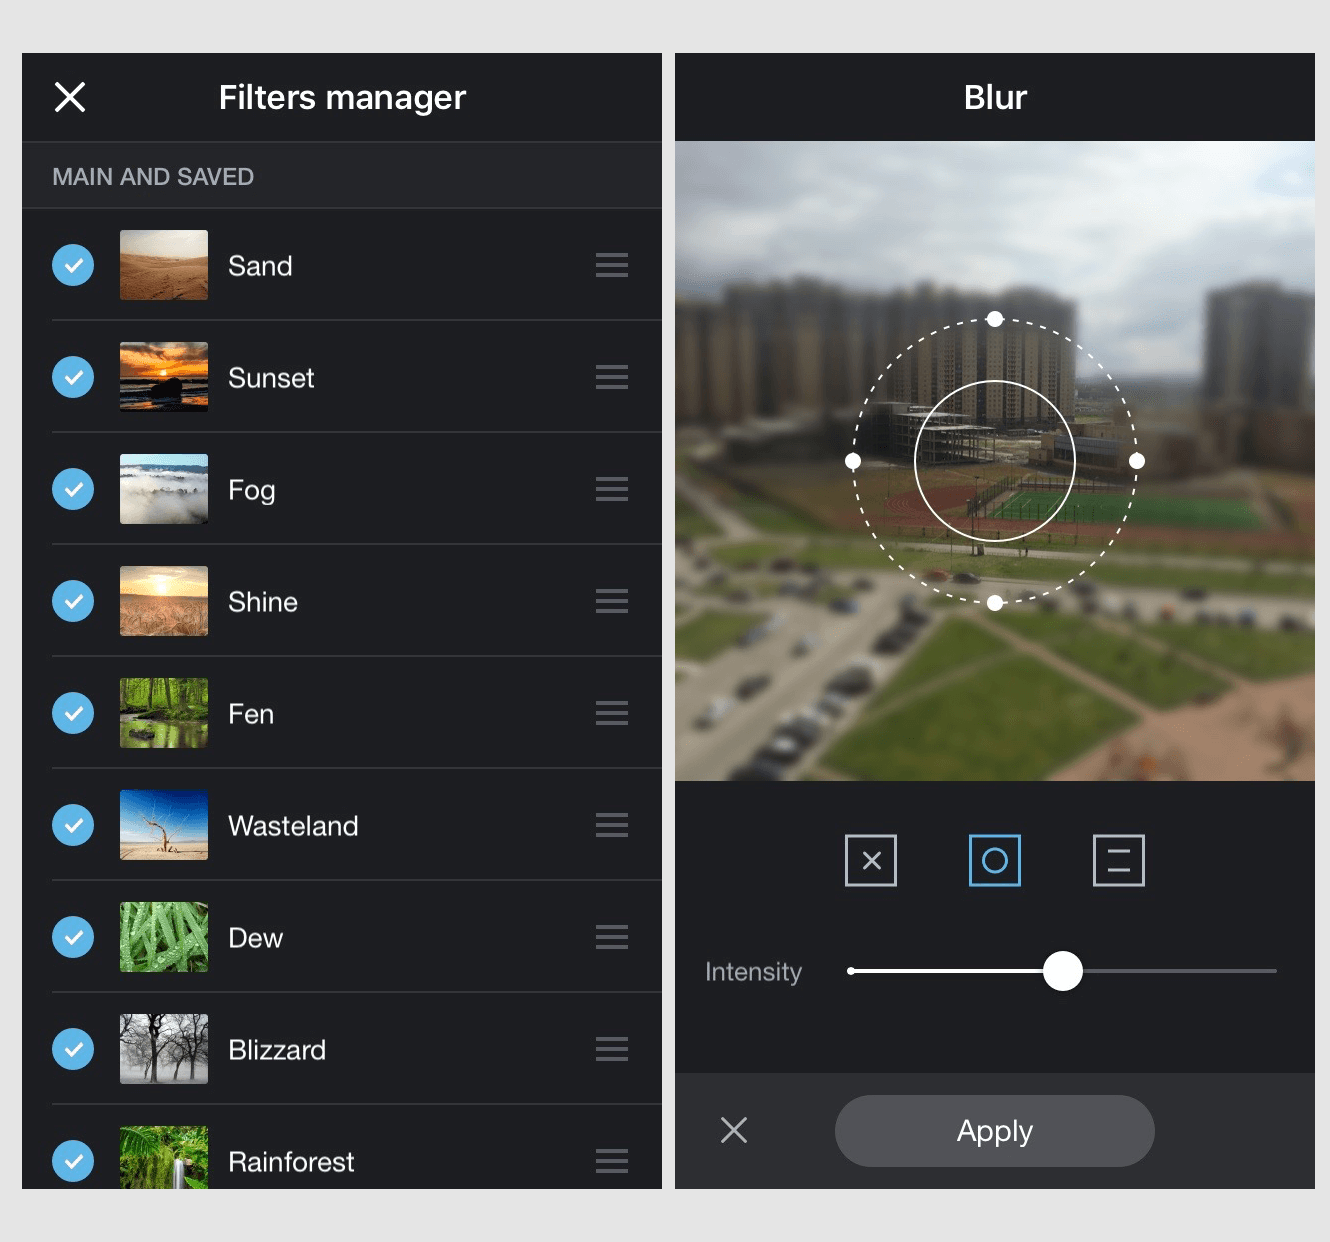The height and width of the screenshot is (1242, 1330).
Task: Apply the blur effect
Action: coord(994,1130)
